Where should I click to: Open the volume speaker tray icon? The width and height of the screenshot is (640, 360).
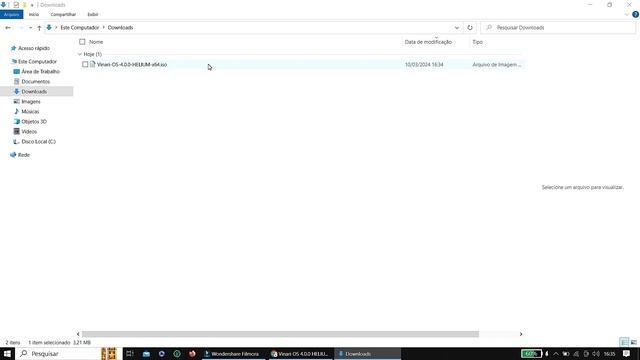[x=596, y=353]
